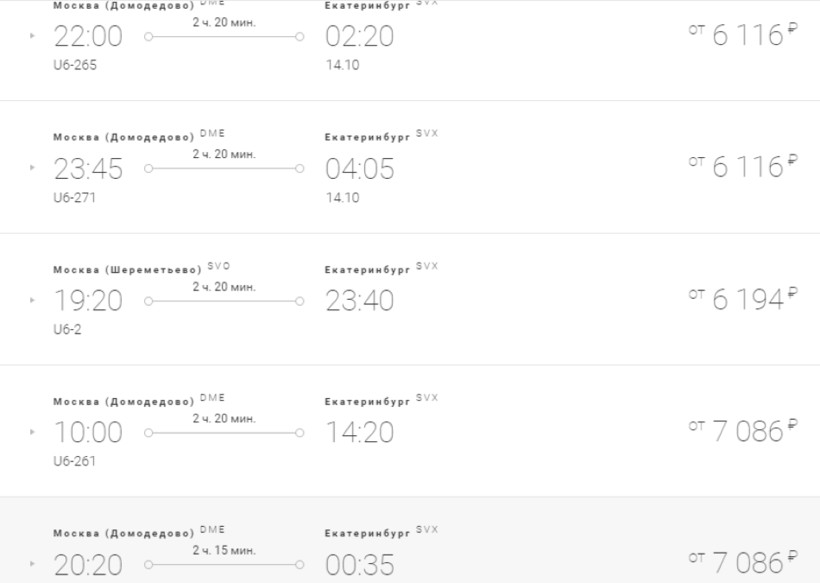The image size is (820, 583).
Task: Expand the U6-261 flight row arrow
Action: coord(32,432)
